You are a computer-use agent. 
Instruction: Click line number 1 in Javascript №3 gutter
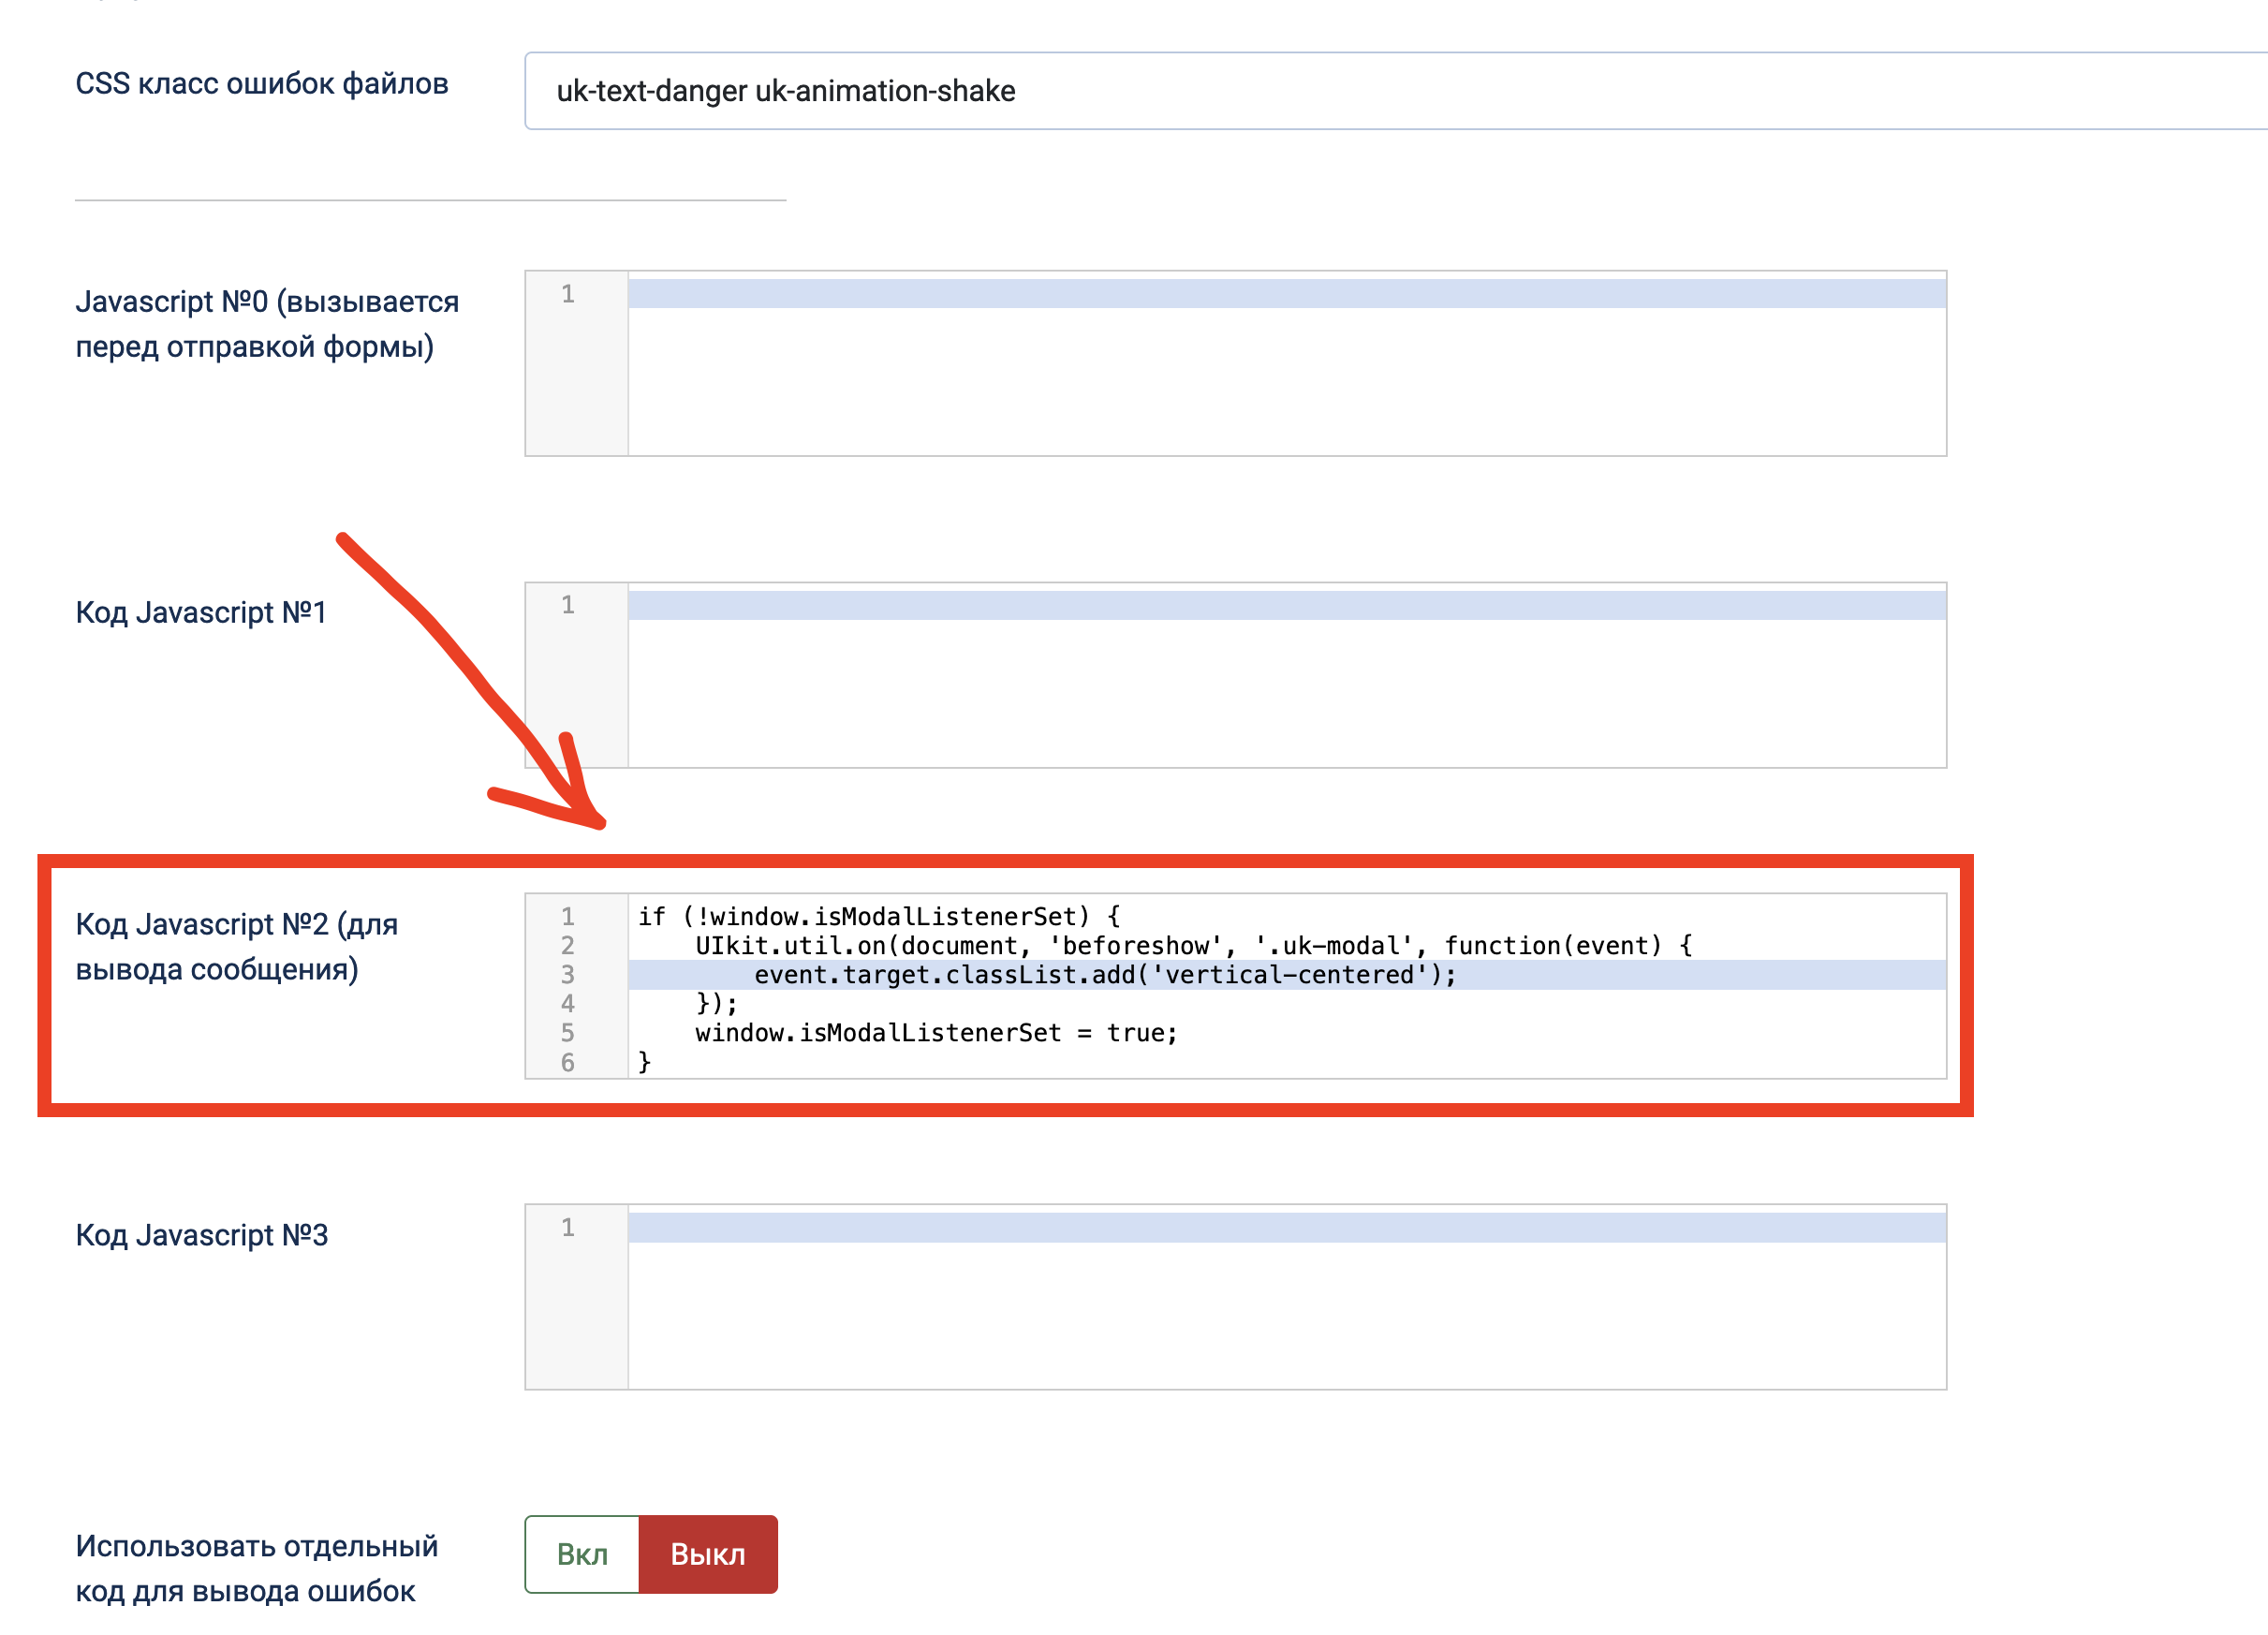pos(568,1227)
